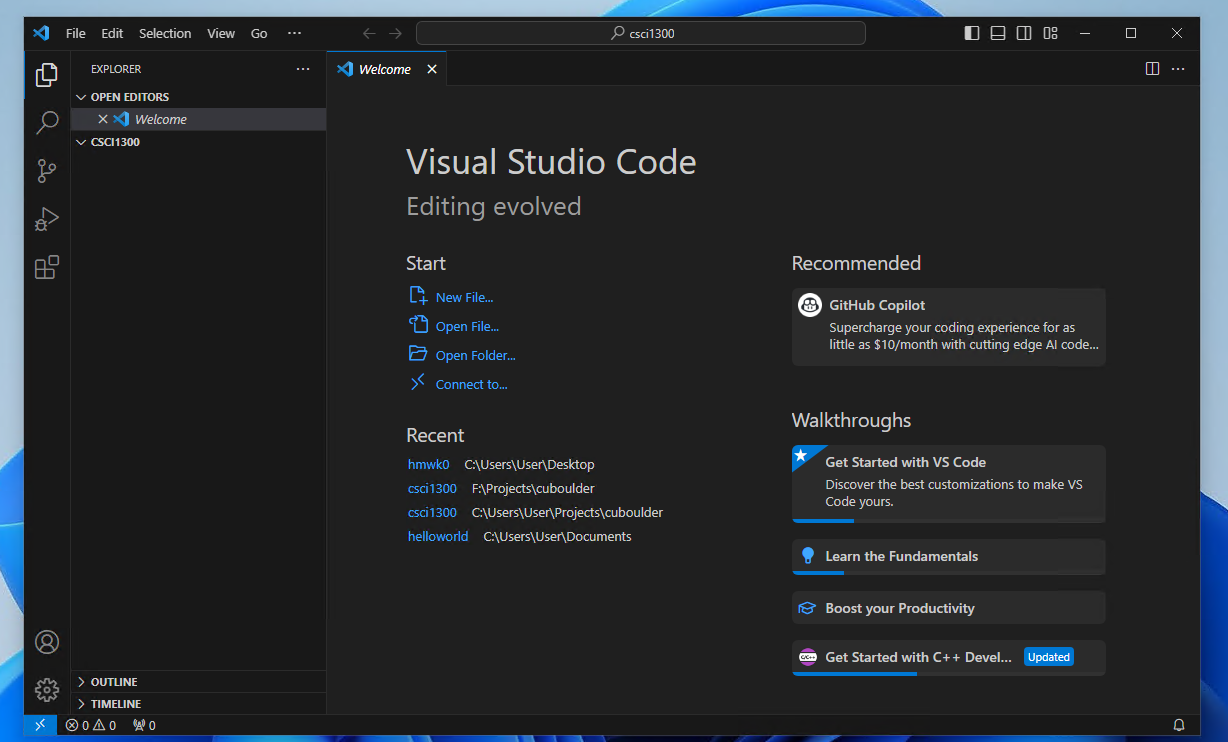The image size is (1228, 742).
Task: Click the Open Folder icon under Start
Action: tap(418, 354)
